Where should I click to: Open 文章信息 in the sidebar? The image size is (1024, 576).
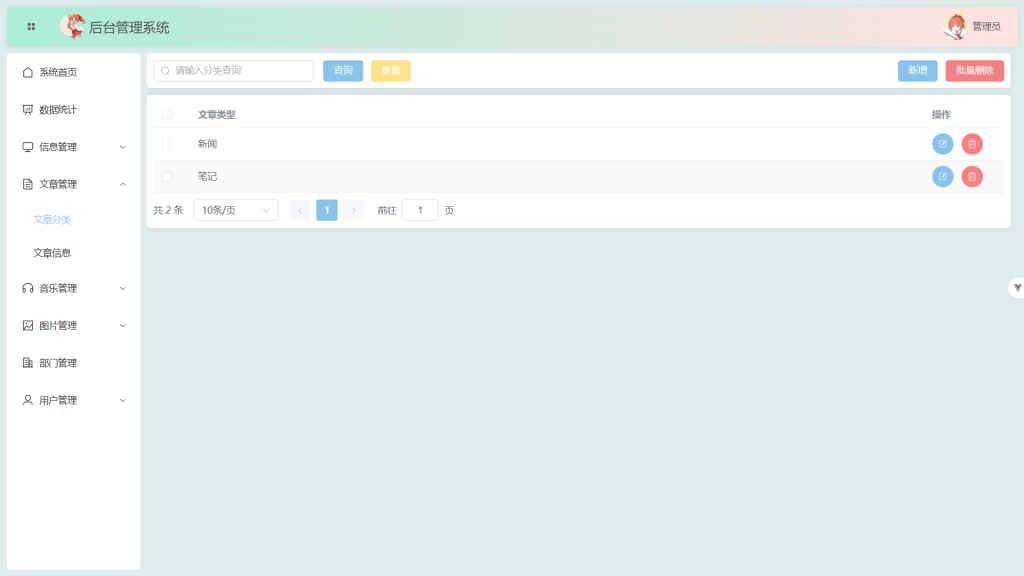[x=52, y=253]
